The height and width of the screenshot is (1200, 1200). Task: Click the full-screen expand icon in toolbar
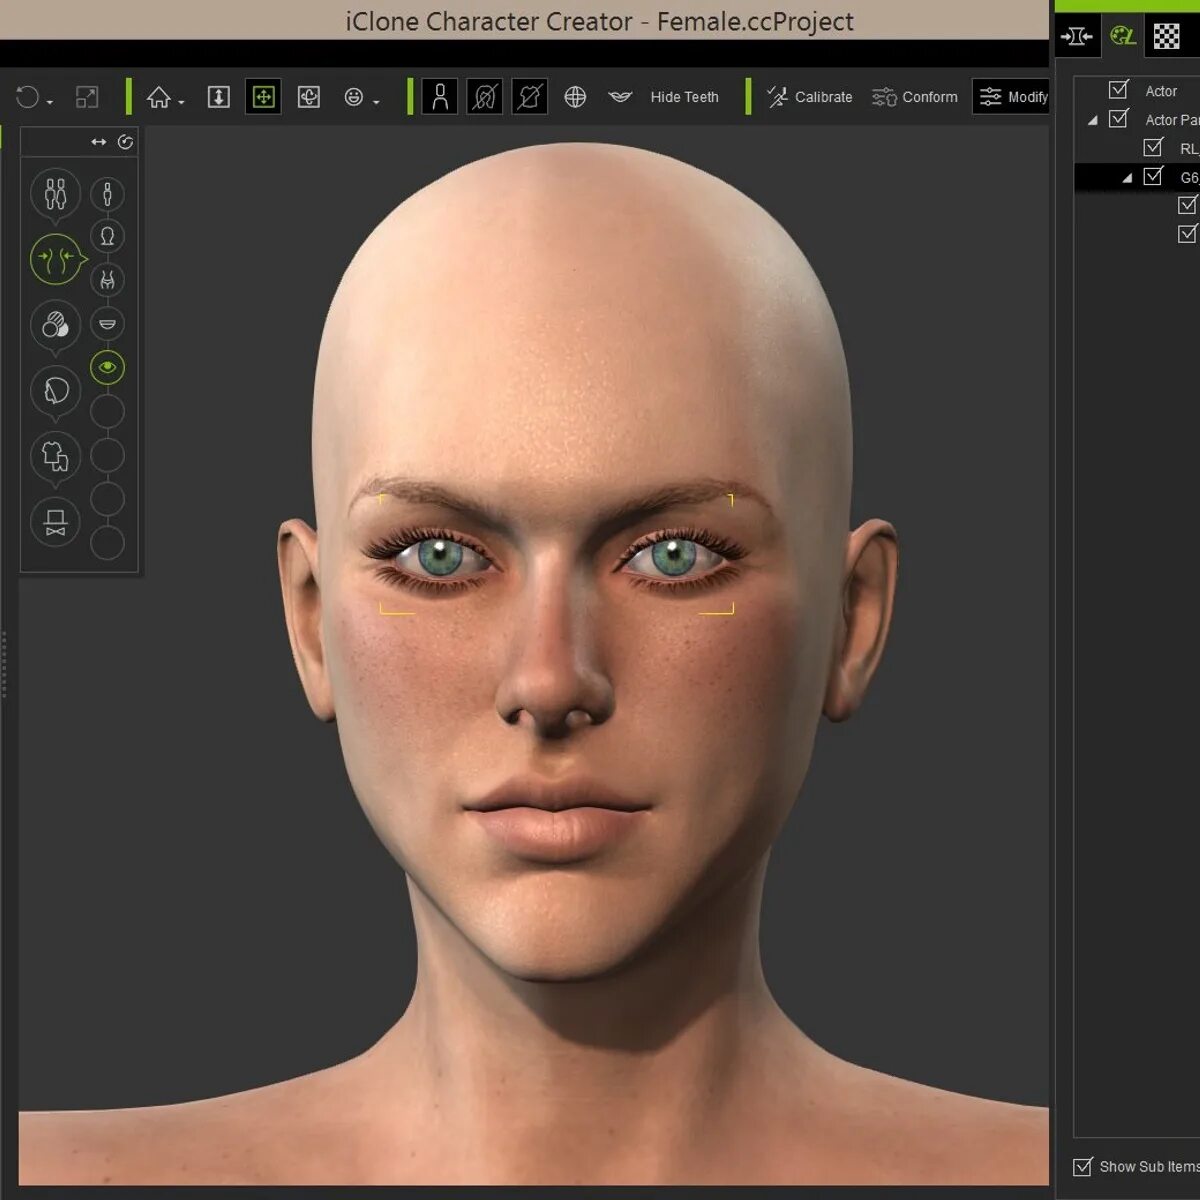click(87, 97)
